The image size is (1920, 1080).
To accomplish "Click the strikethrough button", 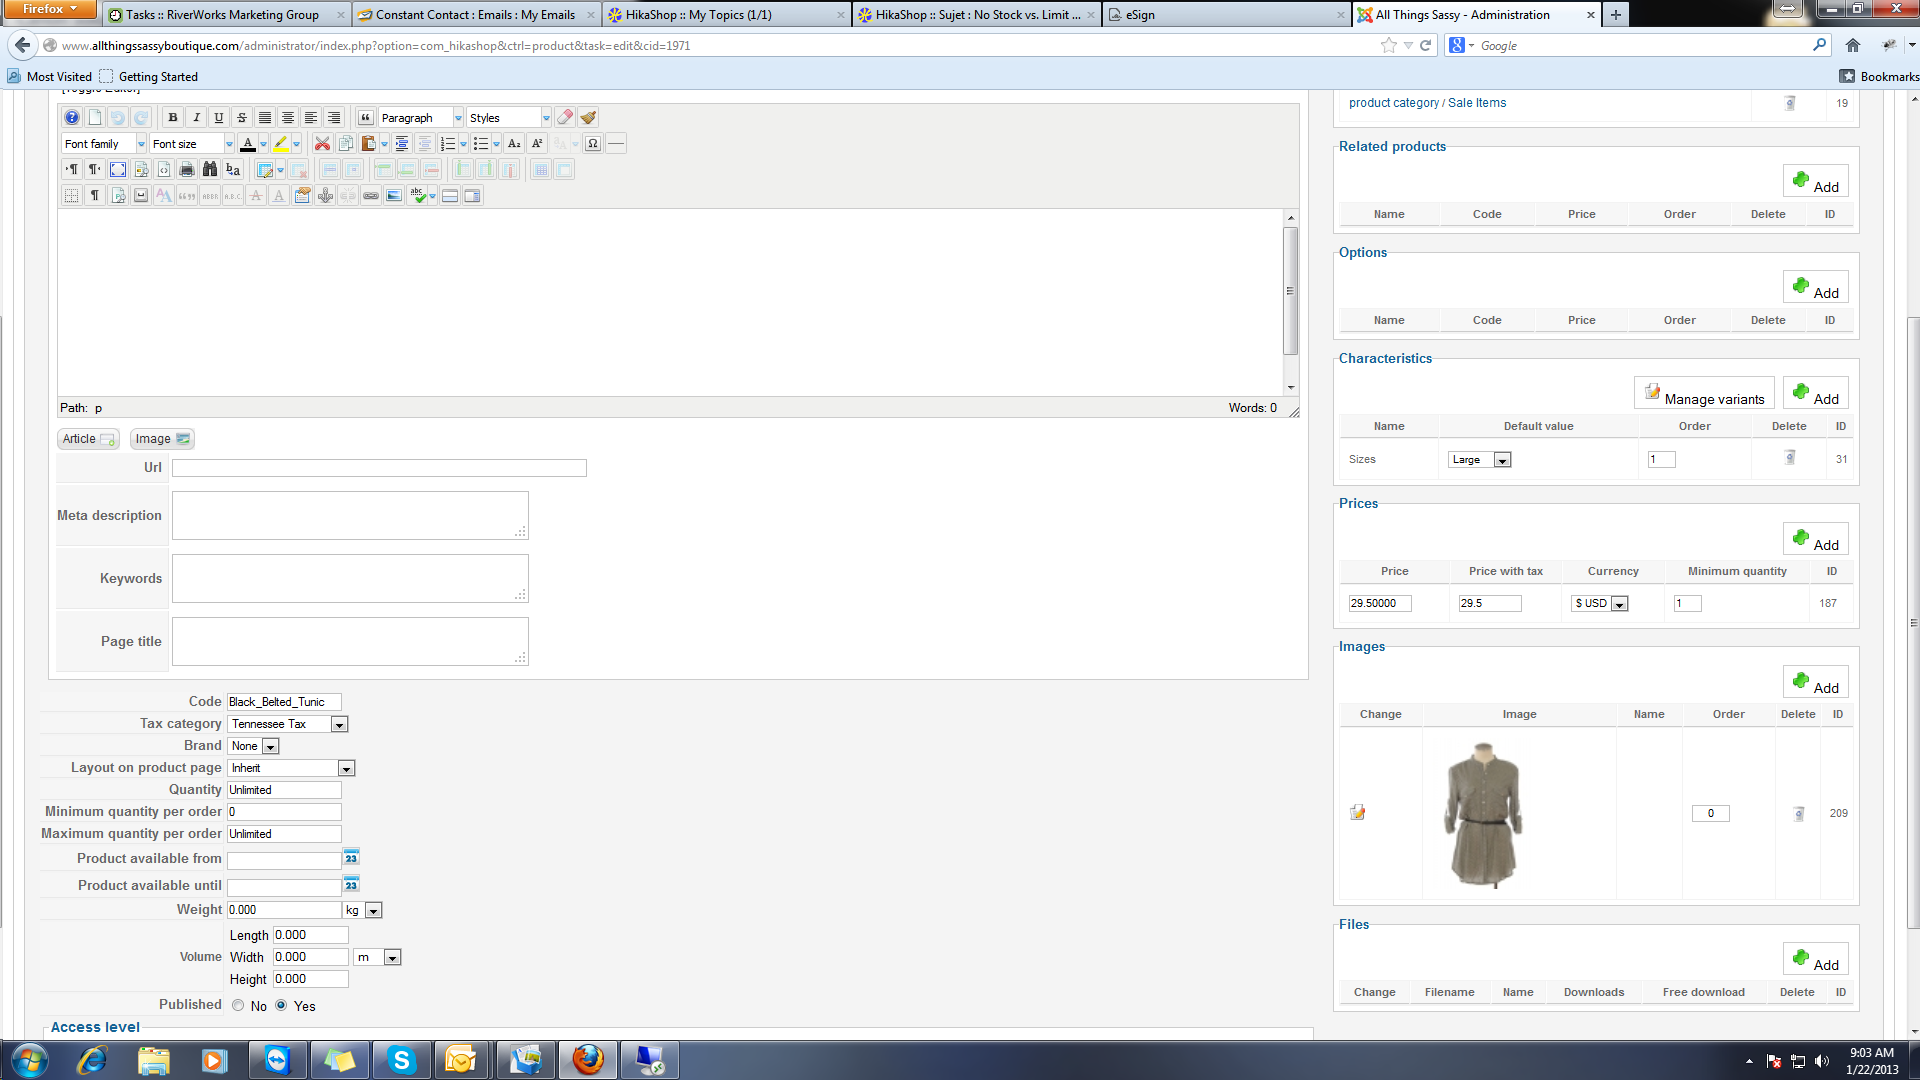I will (242, 118).
